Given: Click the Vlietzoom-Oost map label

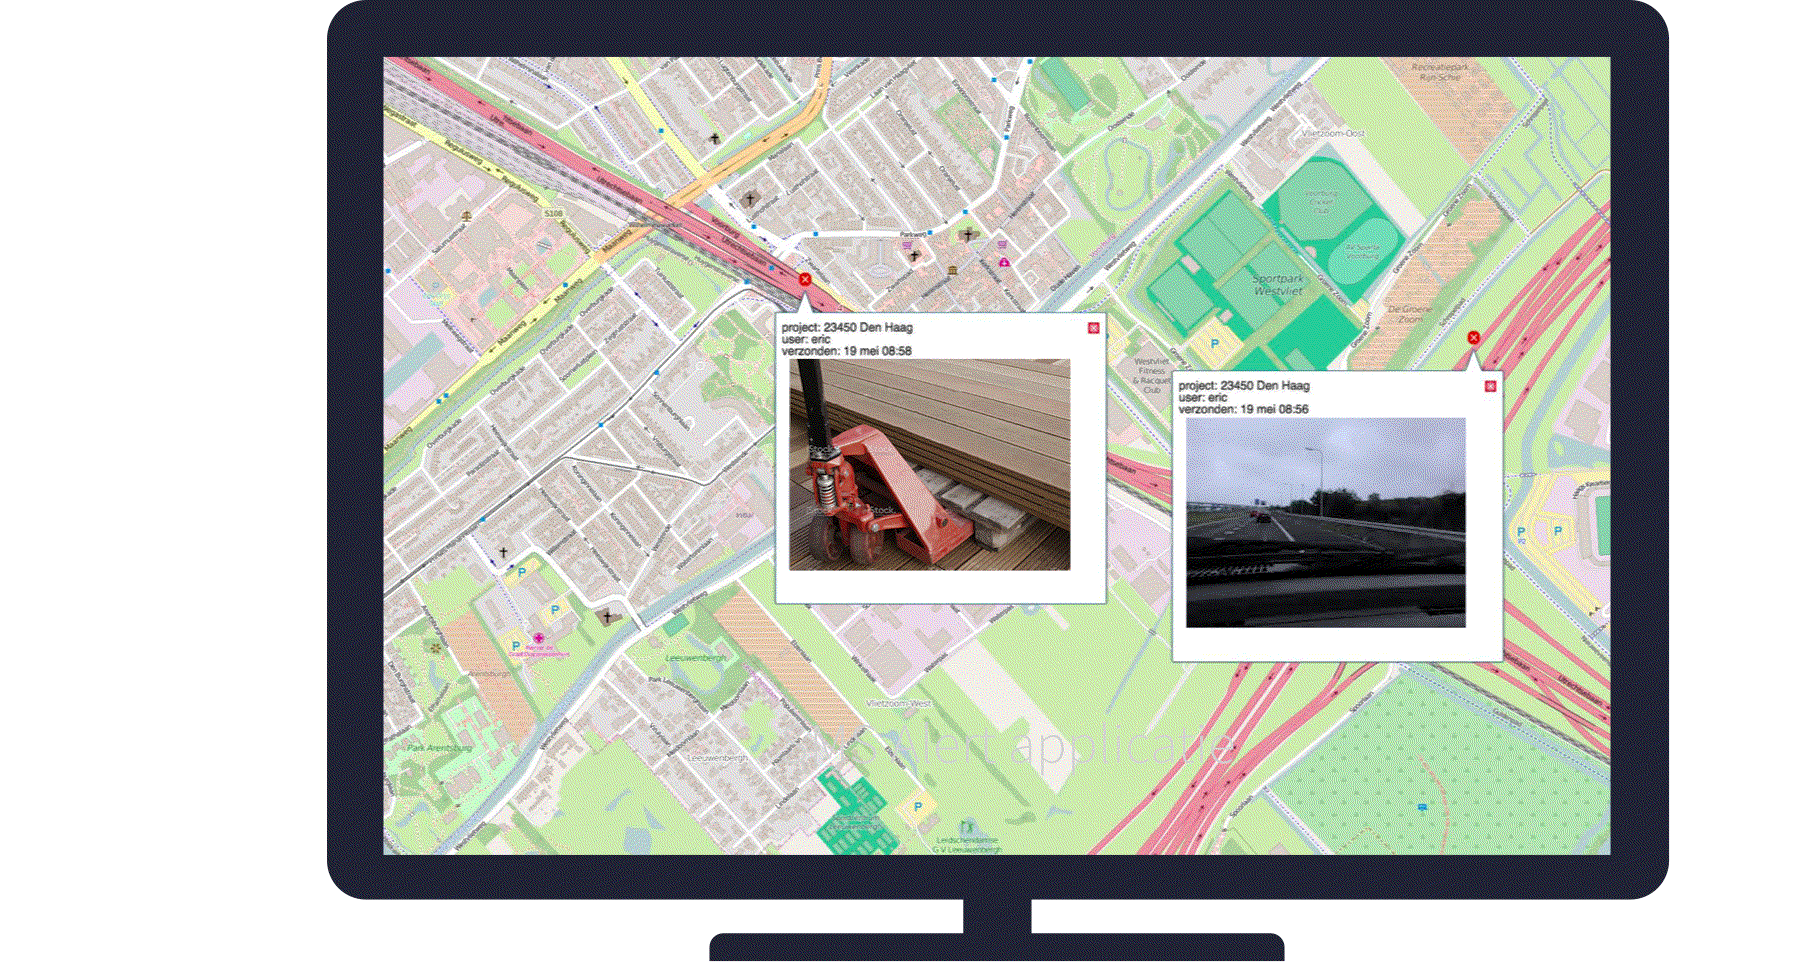Looking at the screenshot, I should 1332,133.
